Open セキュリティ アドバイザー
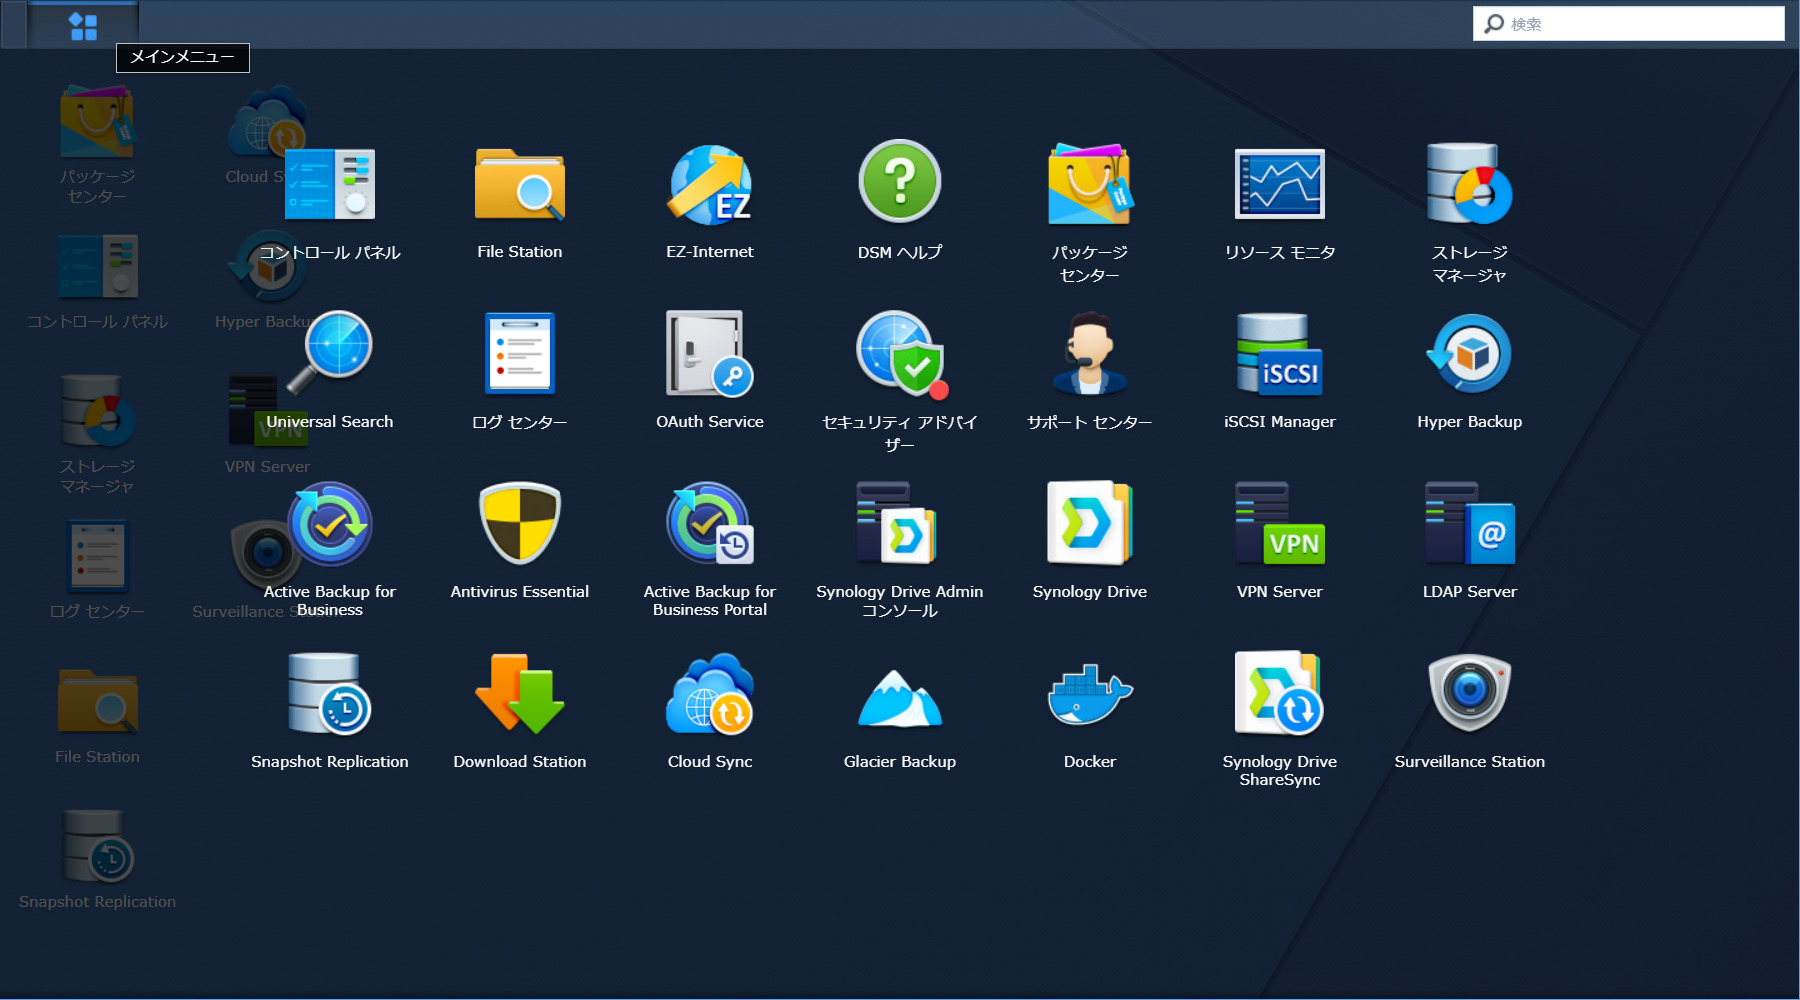 [x=900, y=382]
